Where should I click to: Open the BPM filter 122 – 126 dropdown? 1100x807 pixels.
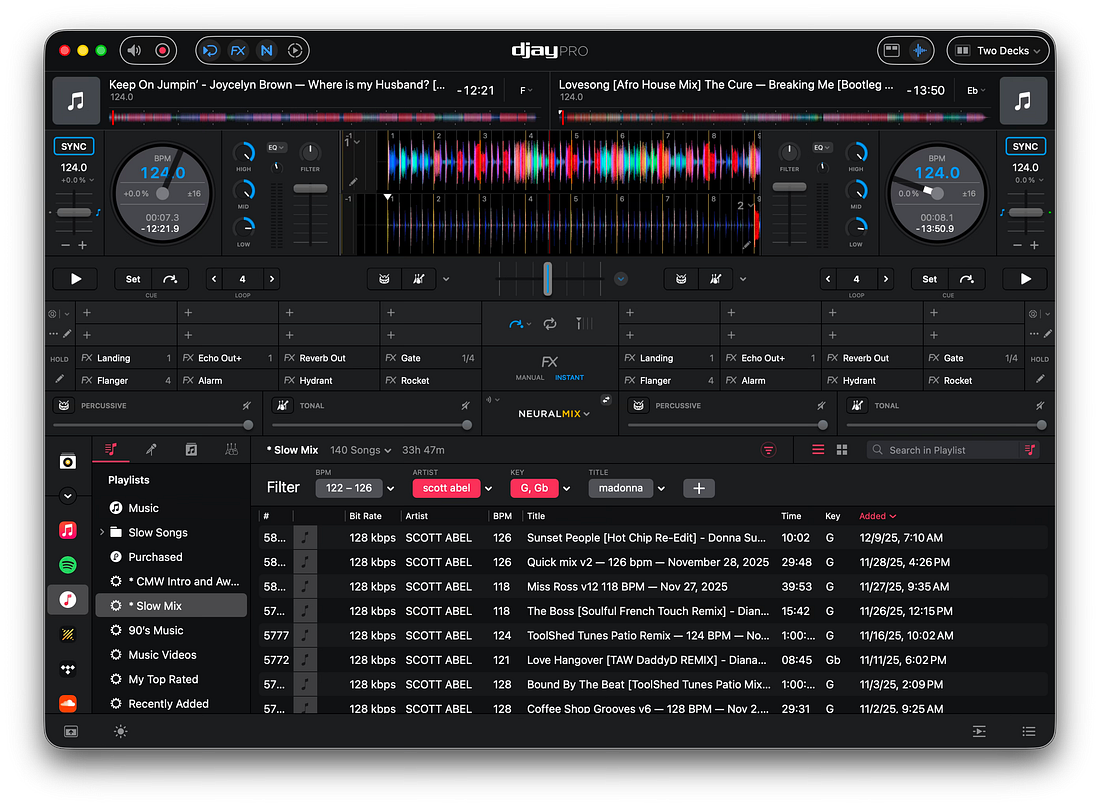point(391,488)
